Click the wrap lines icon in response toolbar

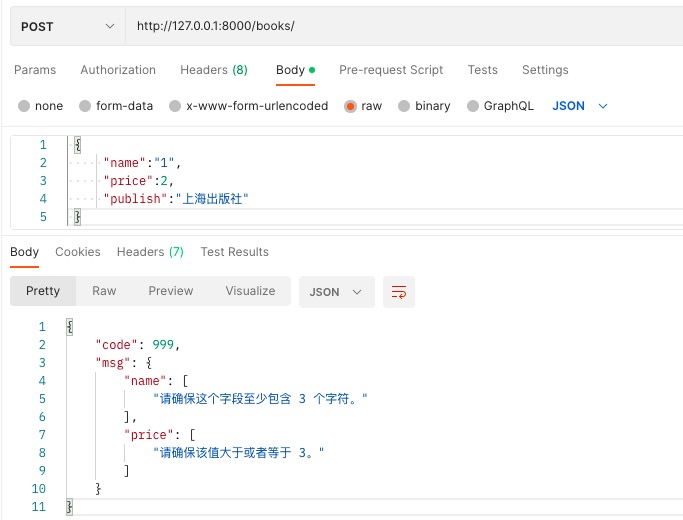399,292
